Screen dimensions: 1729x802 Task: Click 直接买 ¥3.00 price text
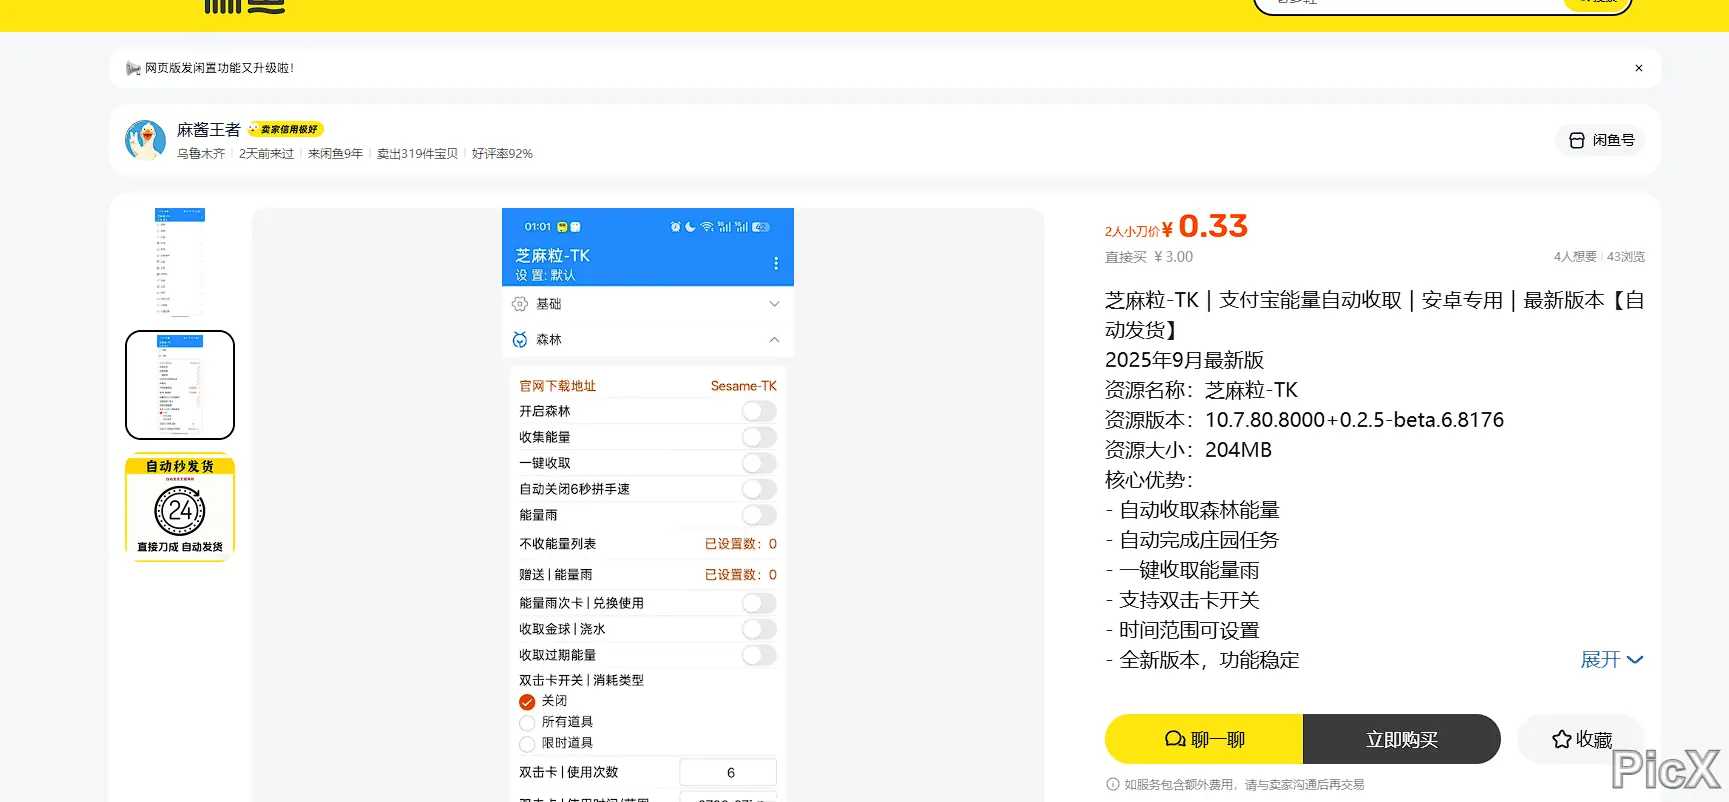(x=1148, y=257)
